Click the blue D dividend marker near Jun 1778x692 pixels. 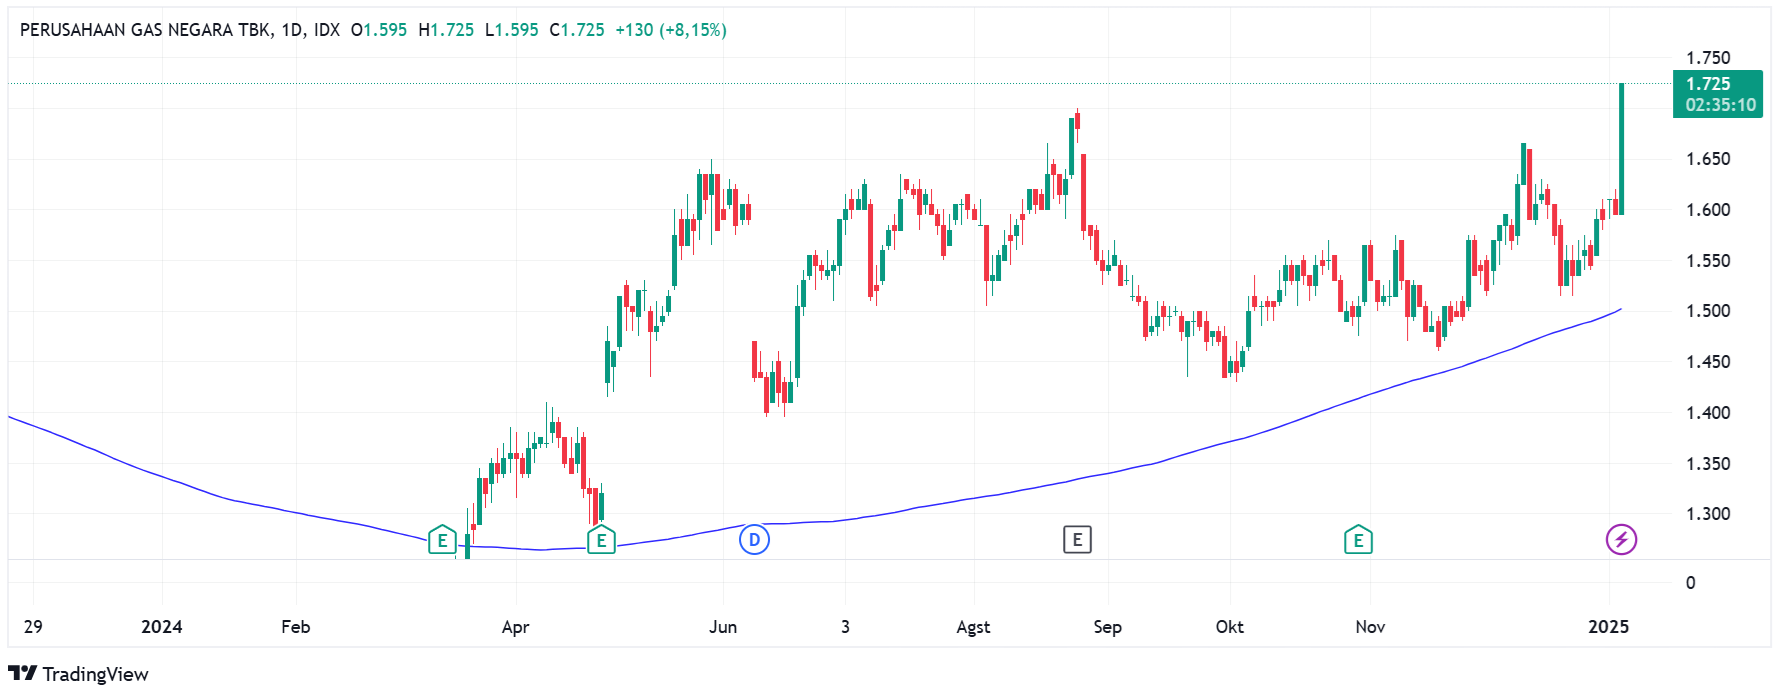754,540
